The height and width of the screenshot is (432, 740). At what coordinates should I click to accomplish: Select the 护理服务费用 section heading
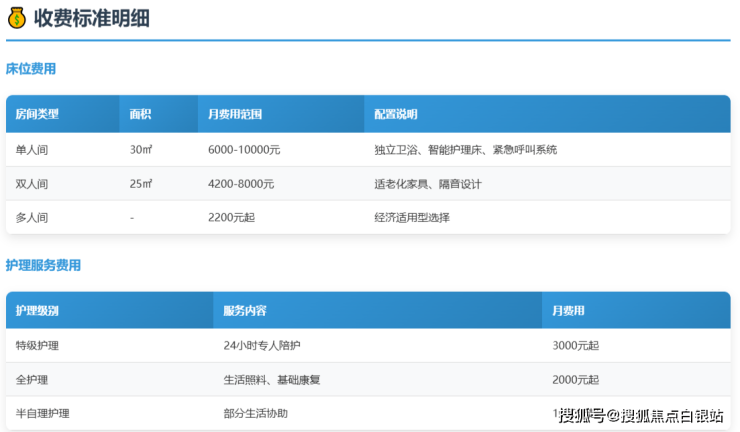[43, 265]
